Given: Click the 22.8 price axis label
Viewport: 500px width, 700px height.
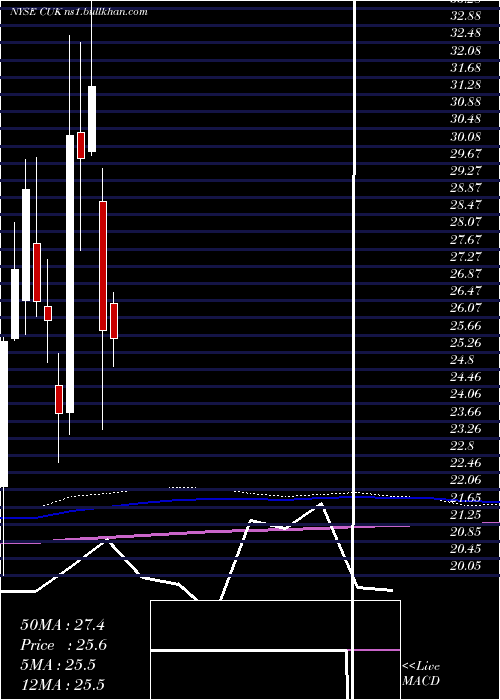Looking at the screenshot, I should click(462, 446).
